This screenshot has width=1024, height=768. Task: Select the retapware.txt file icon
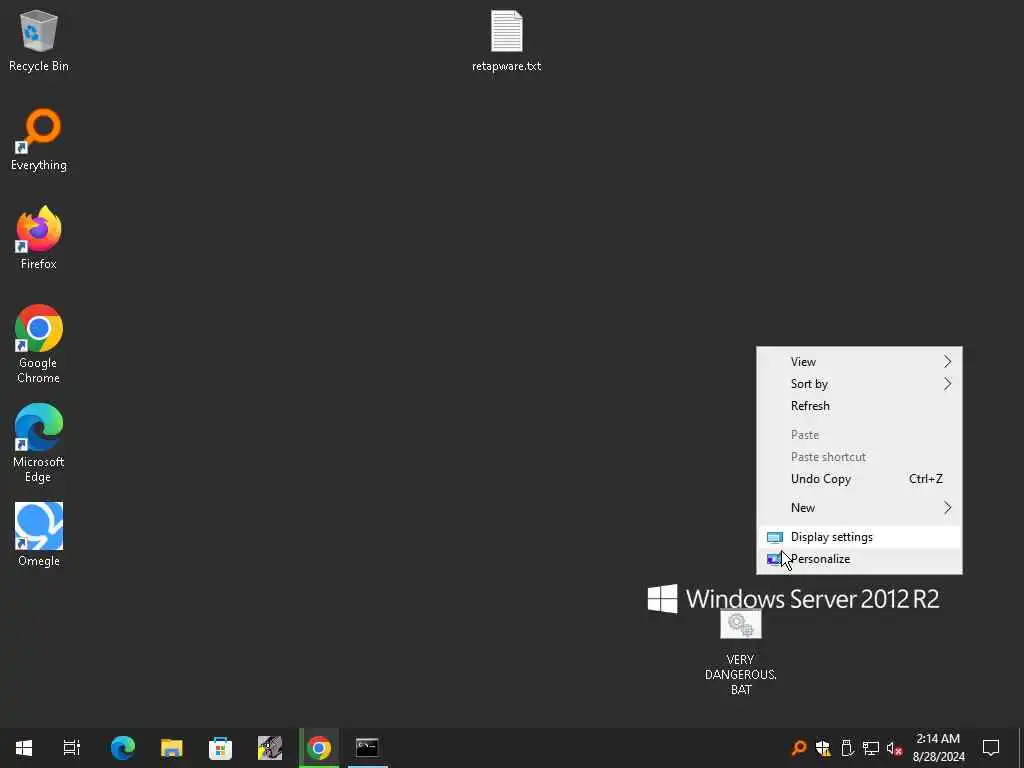click(507, 40)
